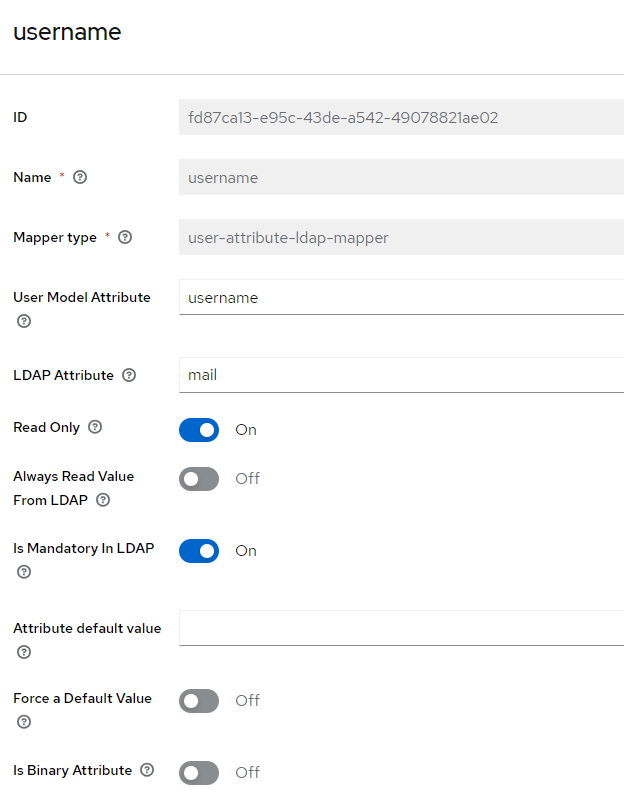Show help for Is Binary Attribute
624x805 pixels.
[147, 770]
